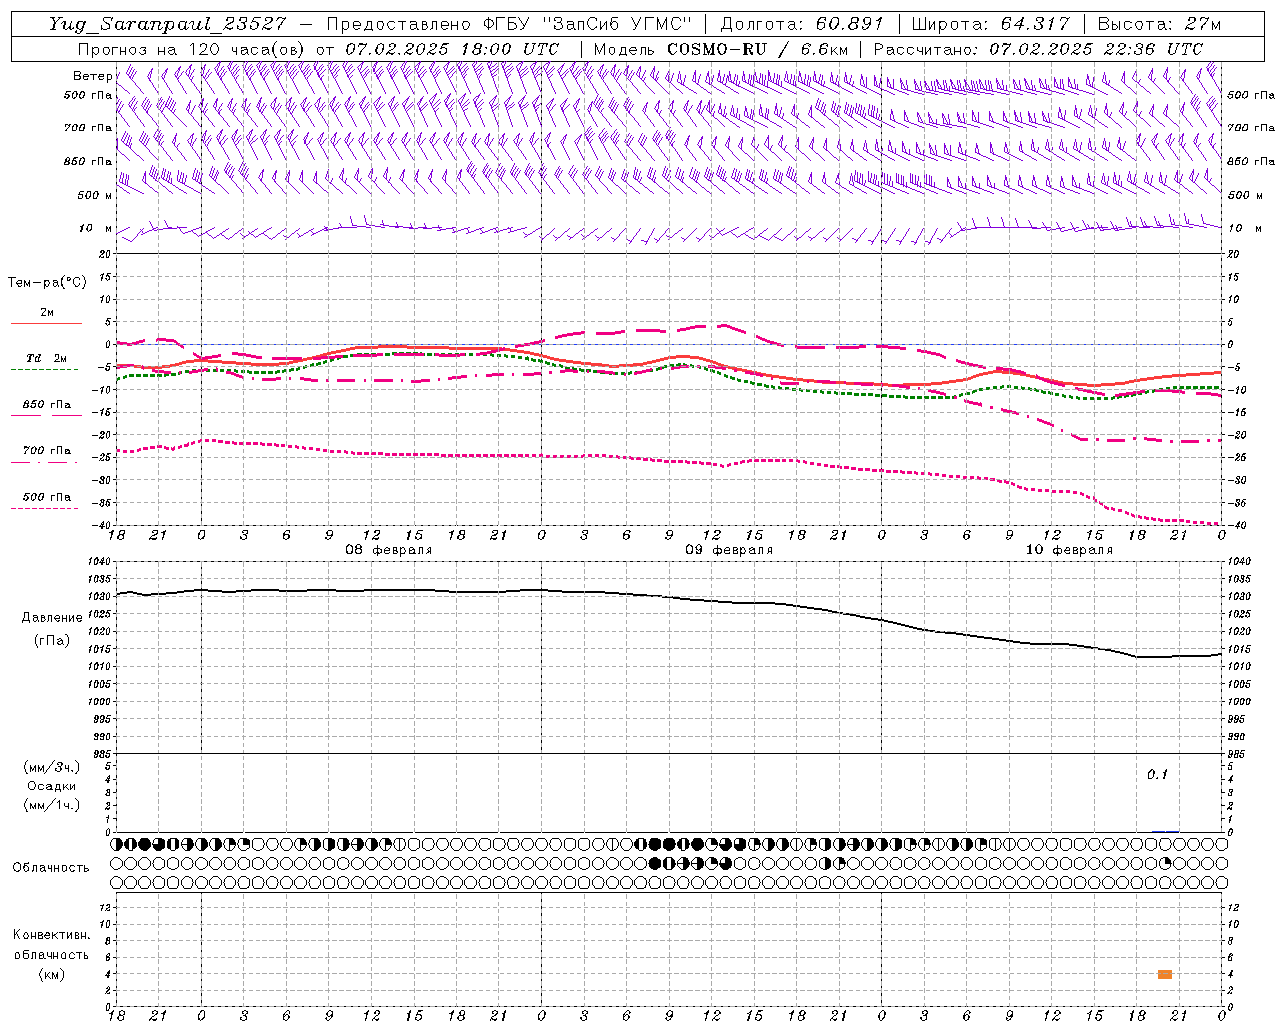Select the 'Долгота: 60.891' header text
This screenshot has height=1024, width=1280.
(804, 24)
